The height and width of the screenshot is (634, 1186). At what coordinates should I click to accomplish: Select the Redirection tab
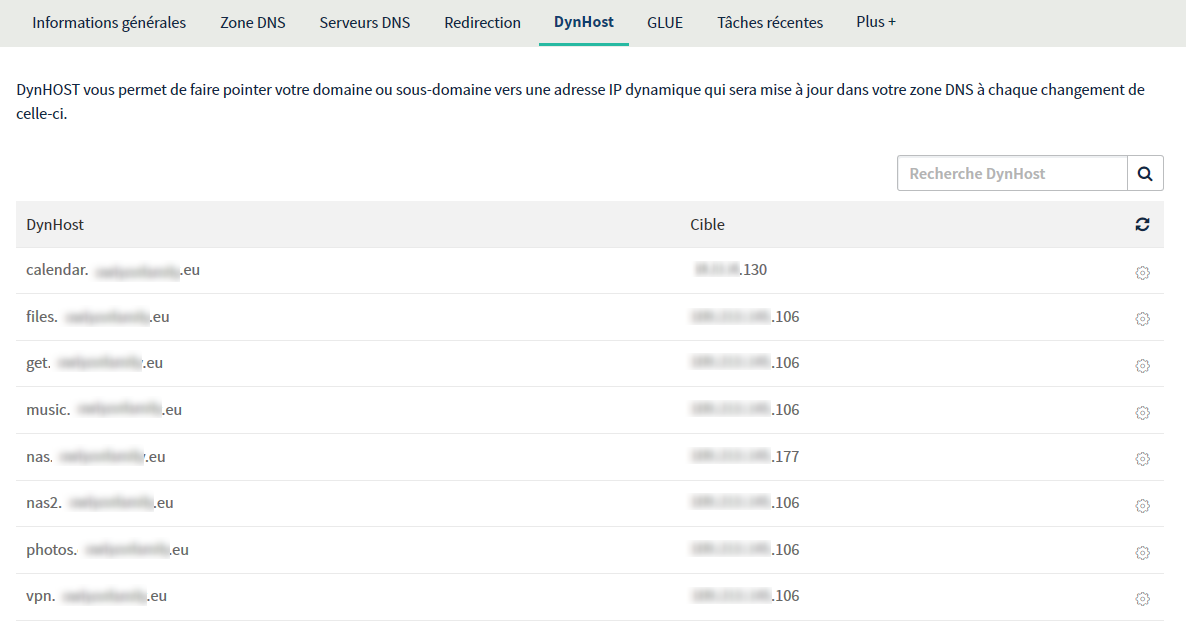(x=482, y=22)
